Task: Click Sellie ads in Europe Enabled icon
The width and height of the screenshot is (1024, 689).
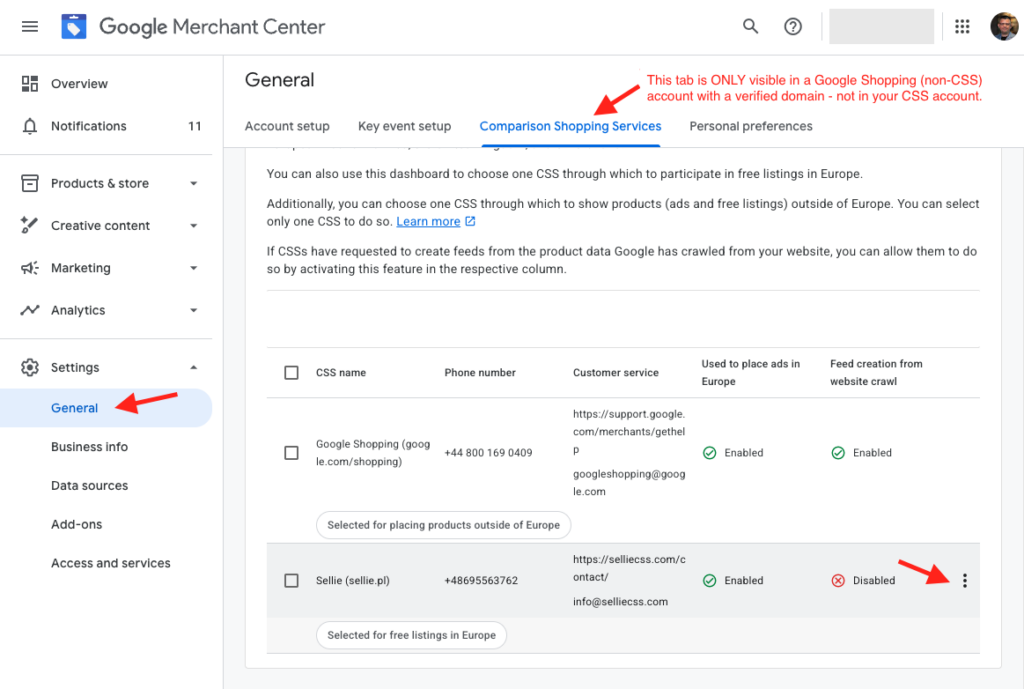Action: [709, 581]
